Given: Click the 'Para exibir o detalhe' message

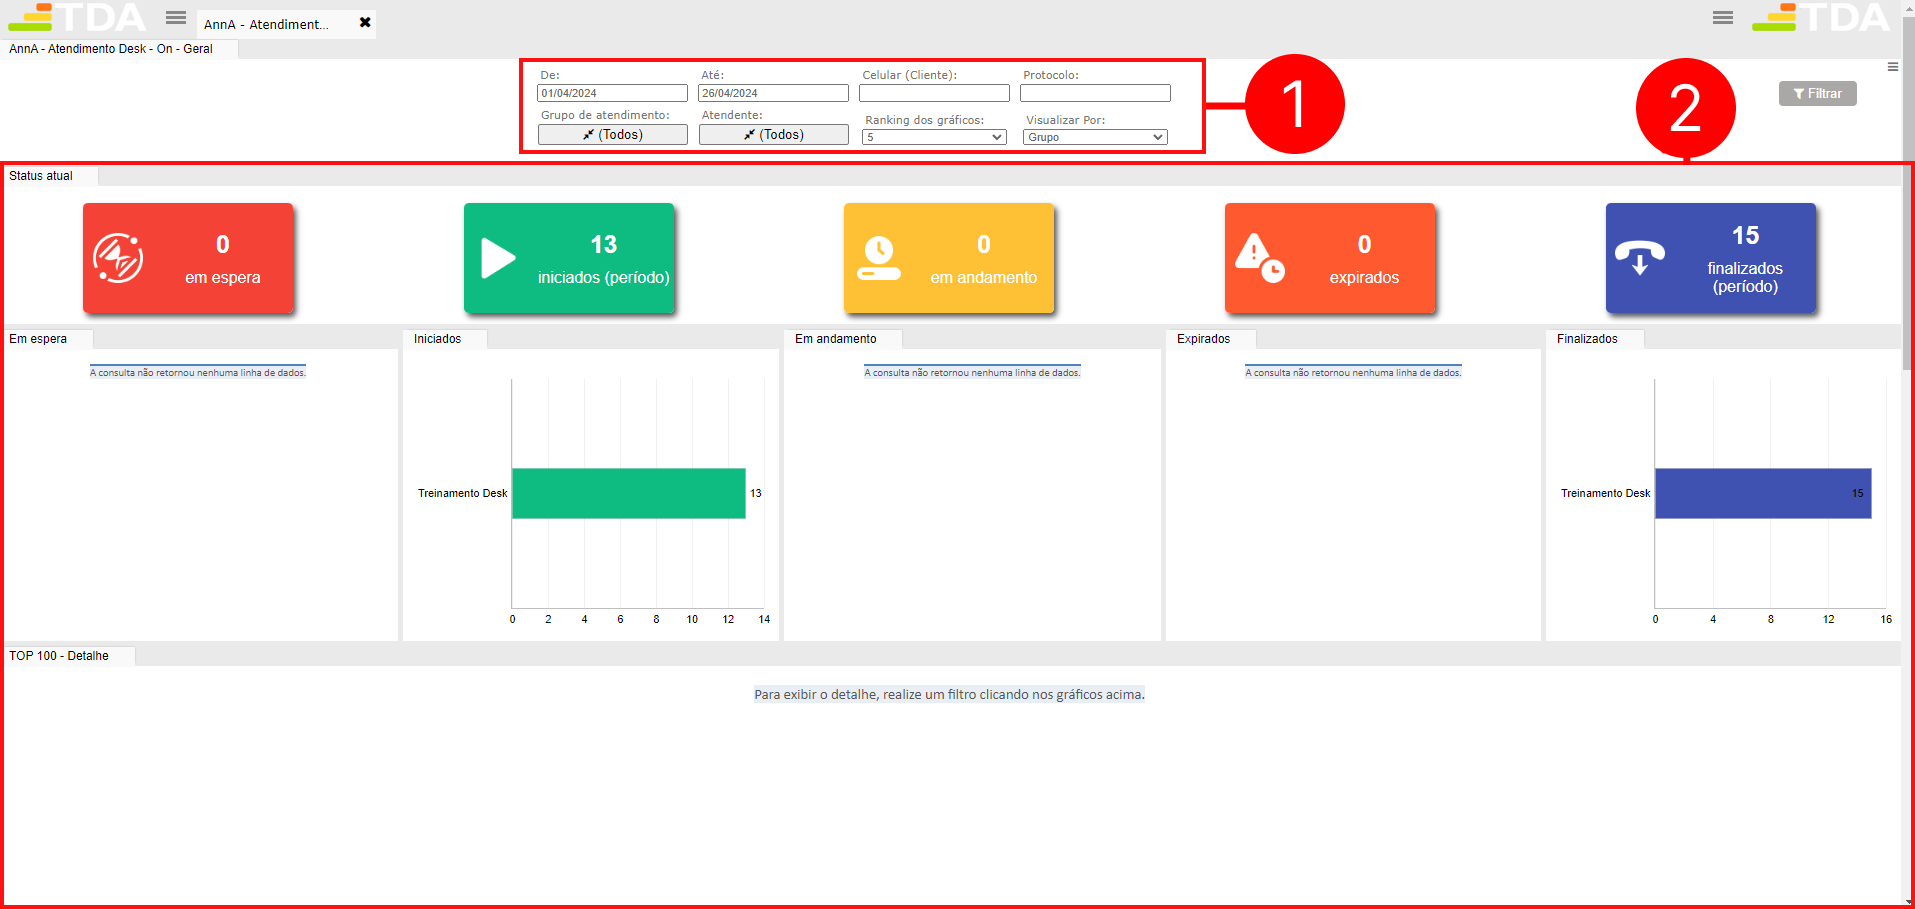Looking at the screenshot, I should pyautogui.click(x=949, y=694).
